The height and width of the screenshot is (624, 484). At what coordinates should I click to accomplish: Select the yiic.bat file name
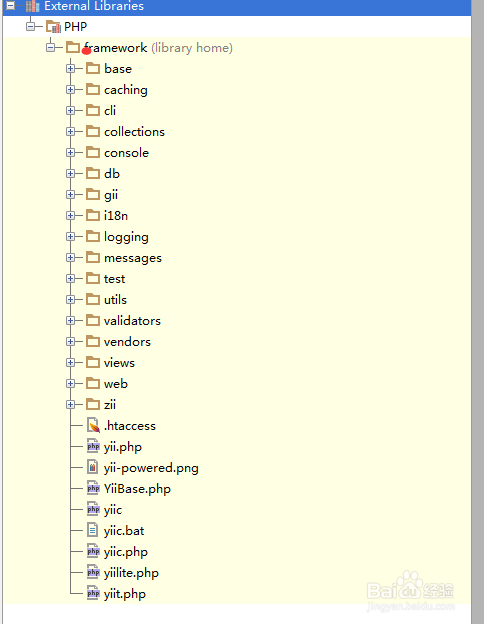(x=124, y=531)
